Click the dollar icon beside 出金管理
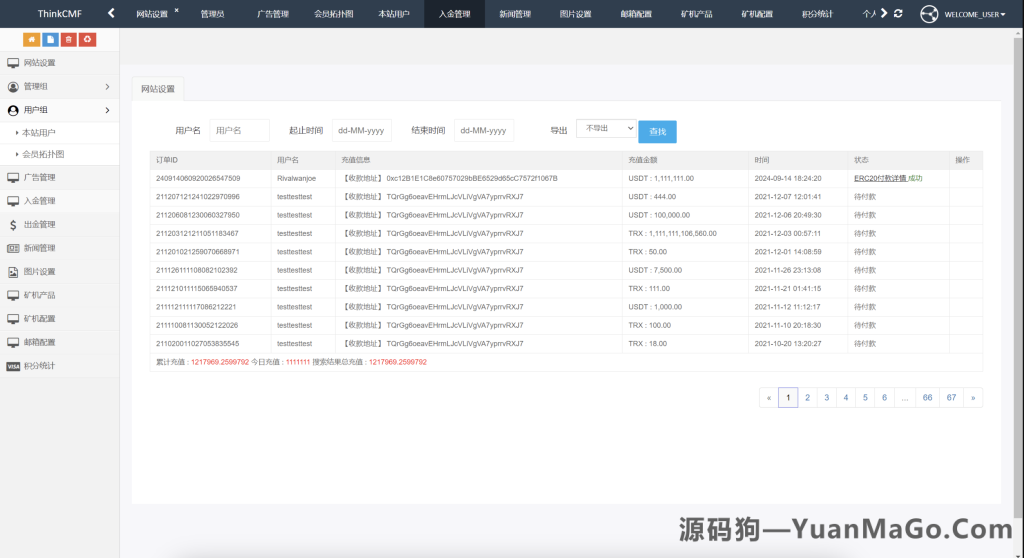Image resolution: width=1024 pixels, height=558 pixels. point(13,224)
